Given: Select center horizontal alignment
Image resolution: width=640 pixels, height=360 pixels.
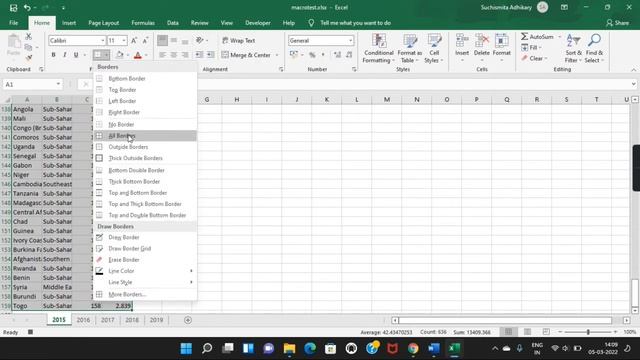Looking at the screenshot, I should [x=174, y=55].
